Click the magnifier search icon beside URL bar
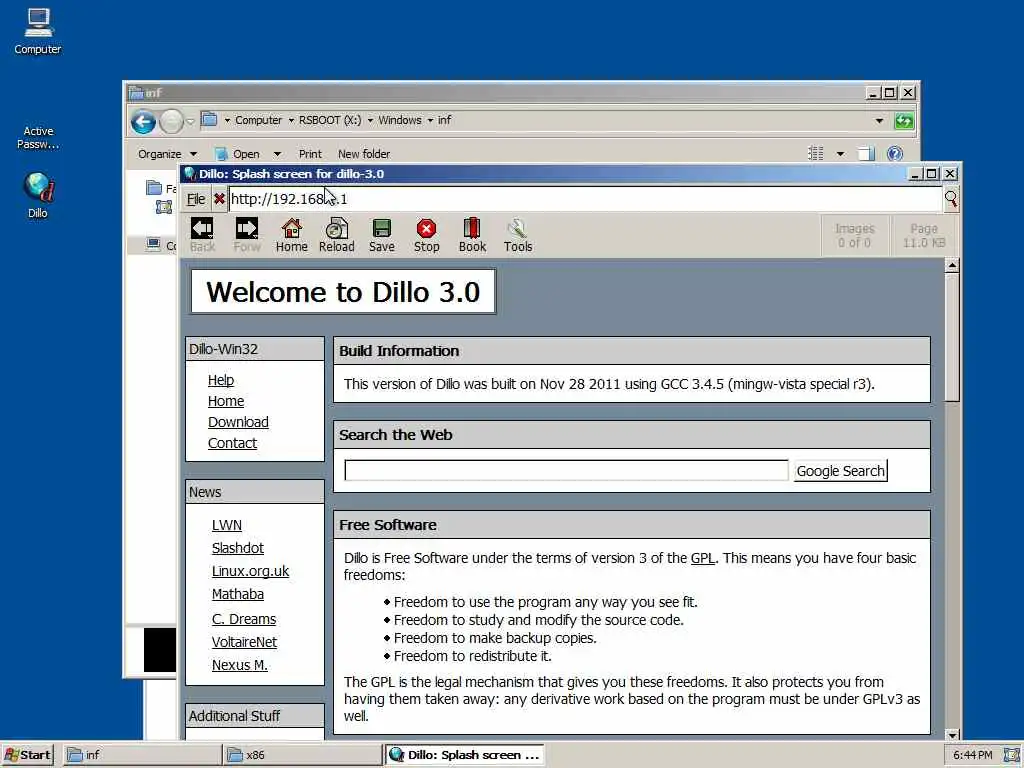 951,199
